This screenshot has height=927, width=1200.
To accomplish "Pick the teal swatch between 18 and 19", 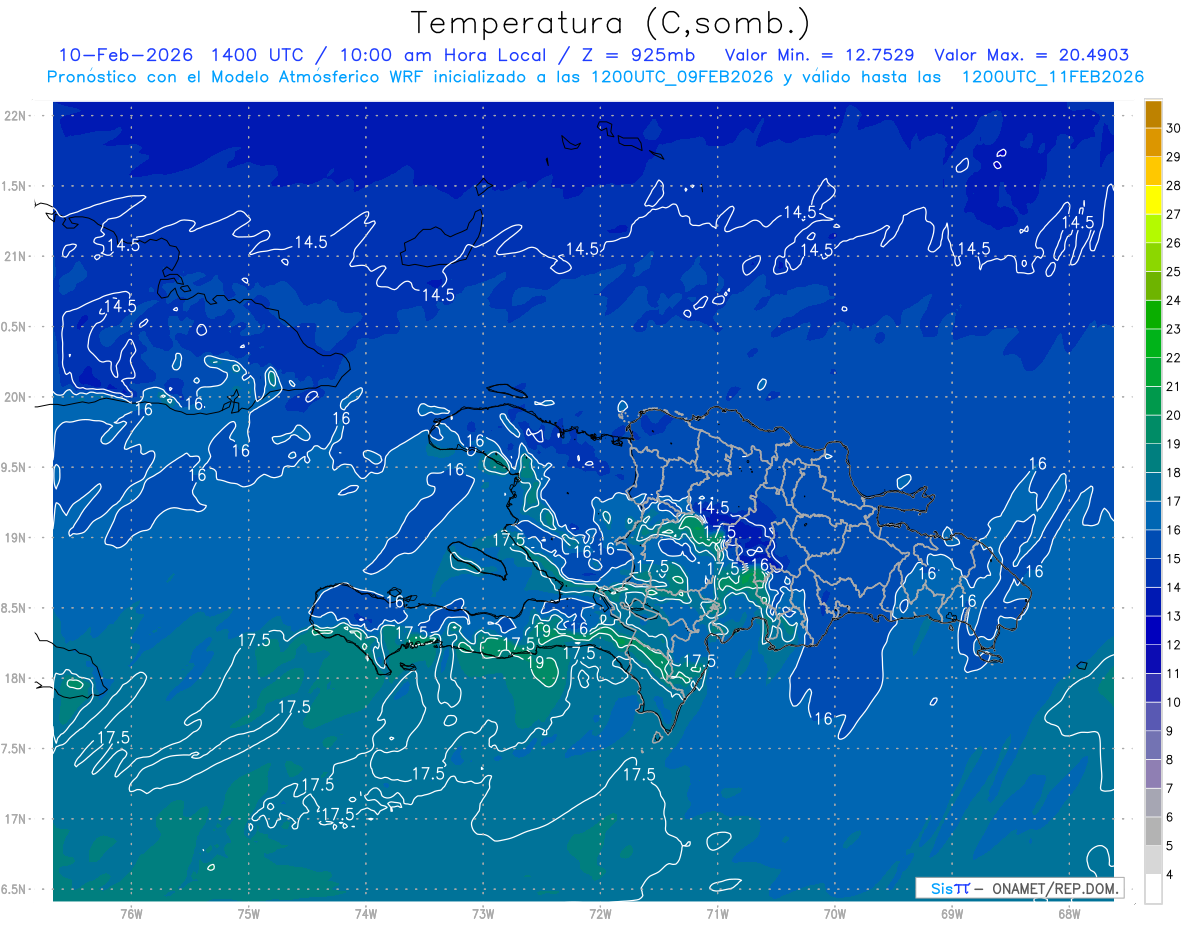I will 1153,458.
